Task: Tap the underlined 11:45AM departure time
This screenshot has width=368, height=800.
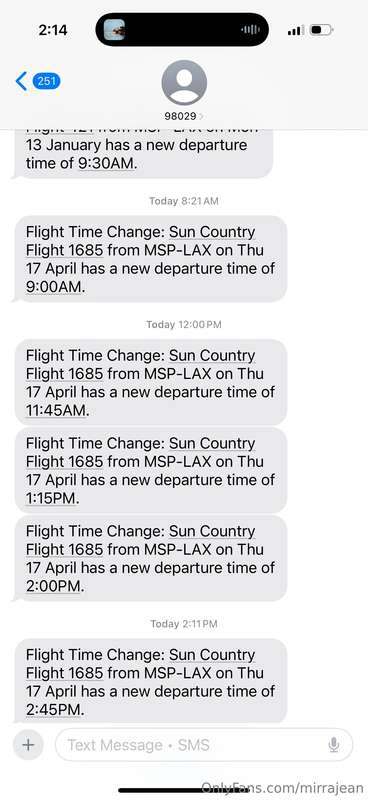Action: (56, 410)
